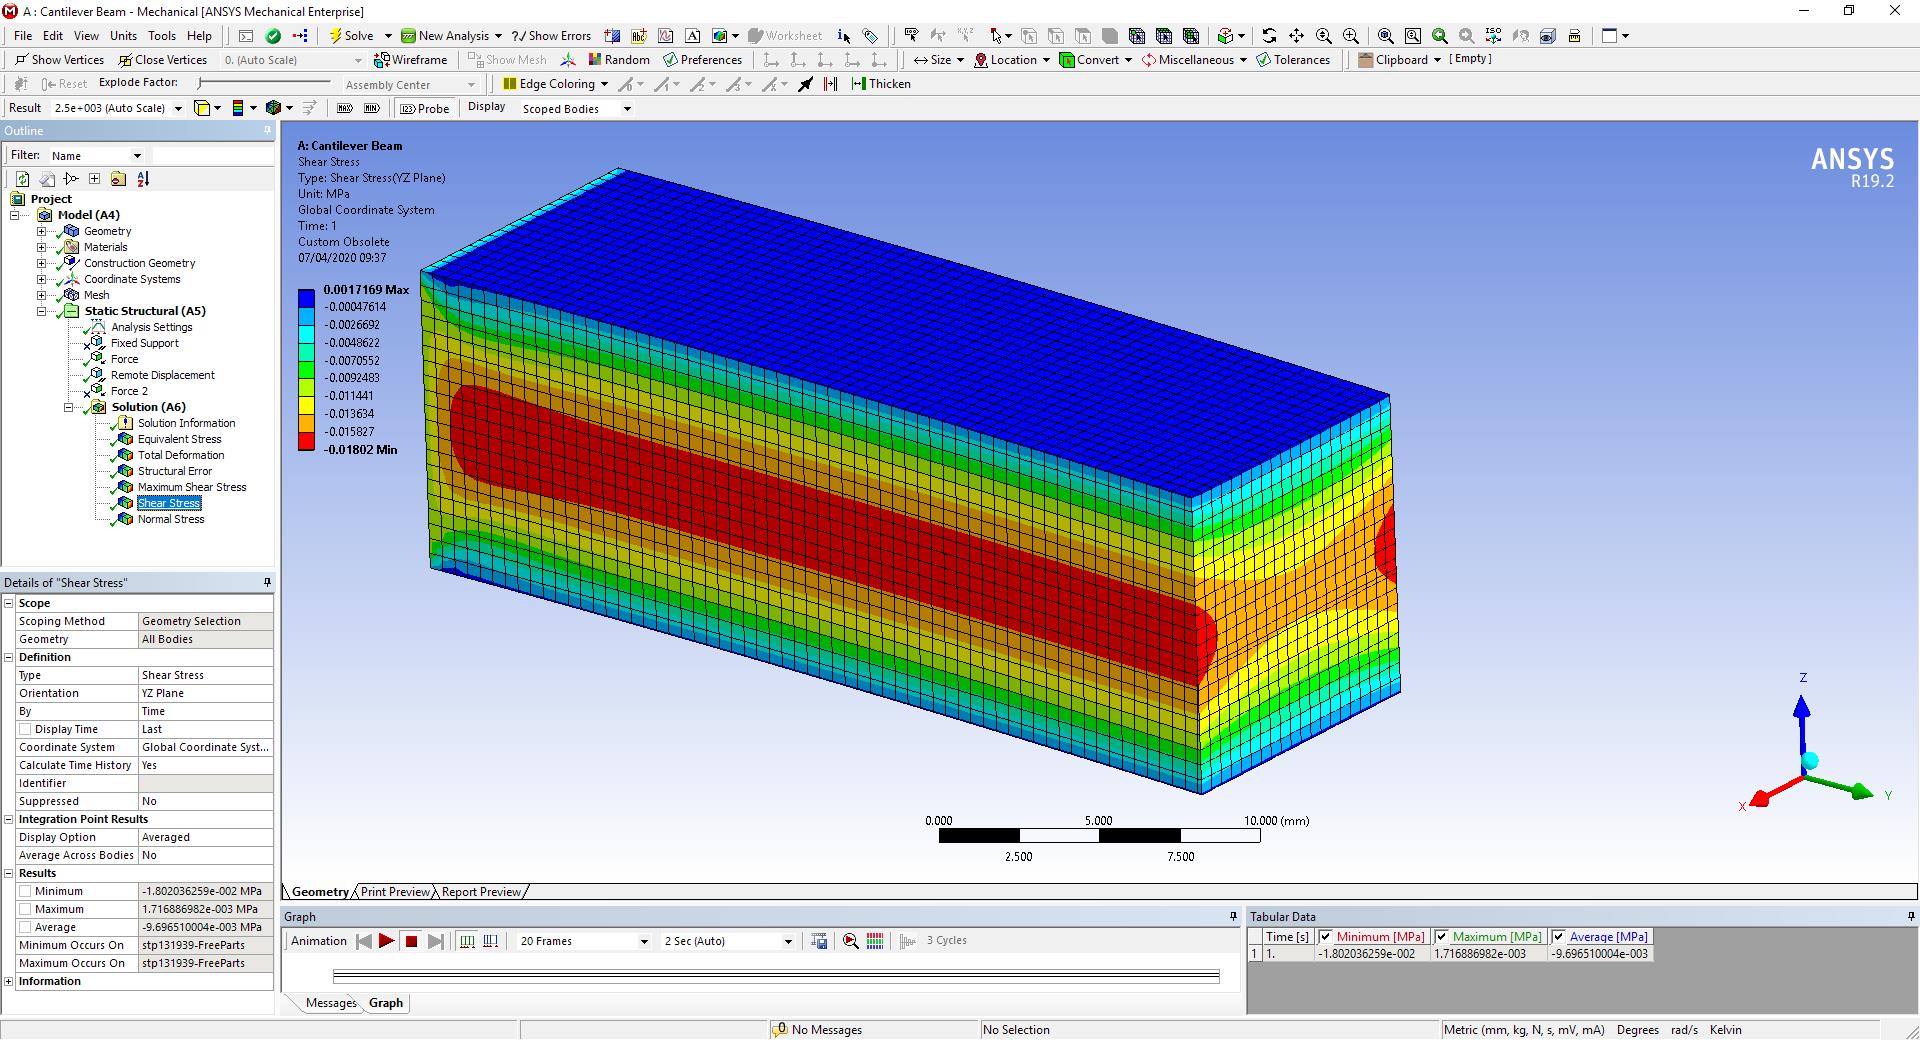Click the Solve lightning icon

(x=336, y=36)
